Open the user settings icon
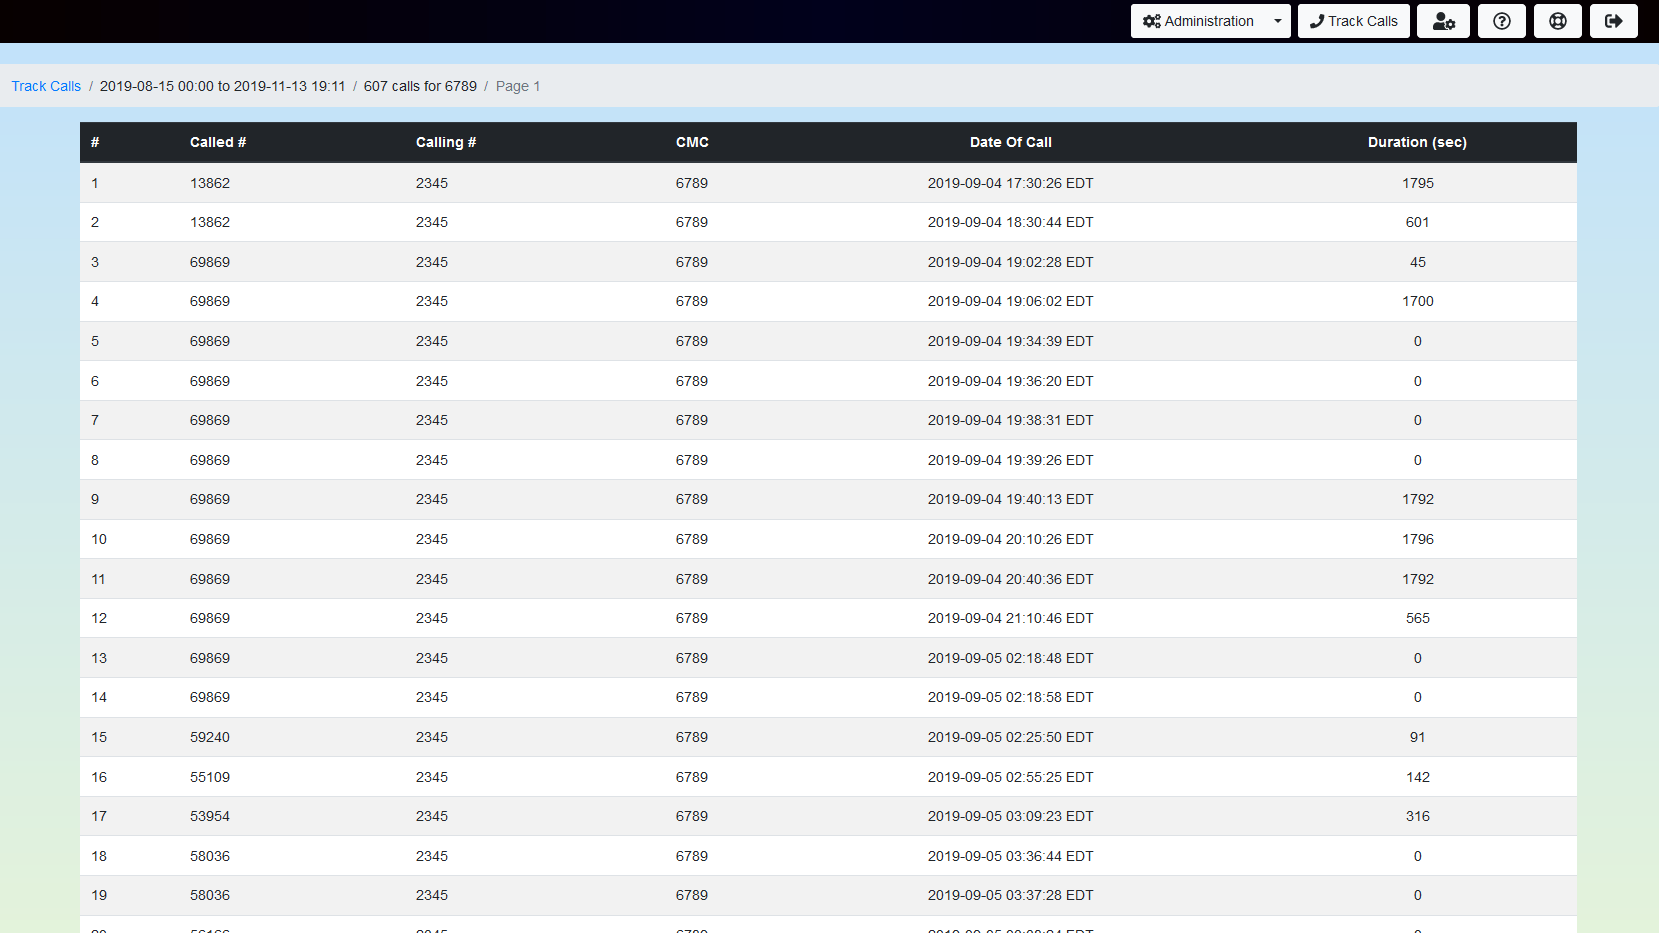The width and height of the screenshot is (1659, 933). pyautogui.click(x=1443, y=21)
